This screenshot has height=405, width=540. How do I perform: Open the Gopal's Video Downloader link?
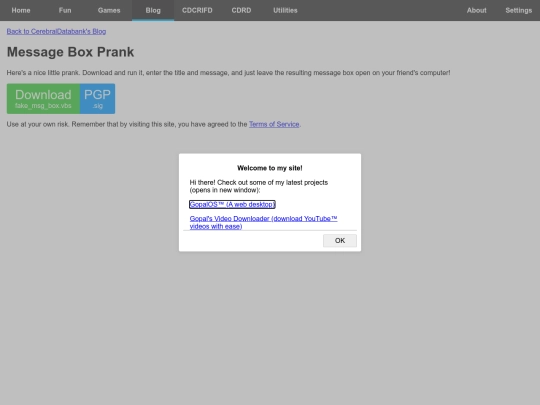263,222
